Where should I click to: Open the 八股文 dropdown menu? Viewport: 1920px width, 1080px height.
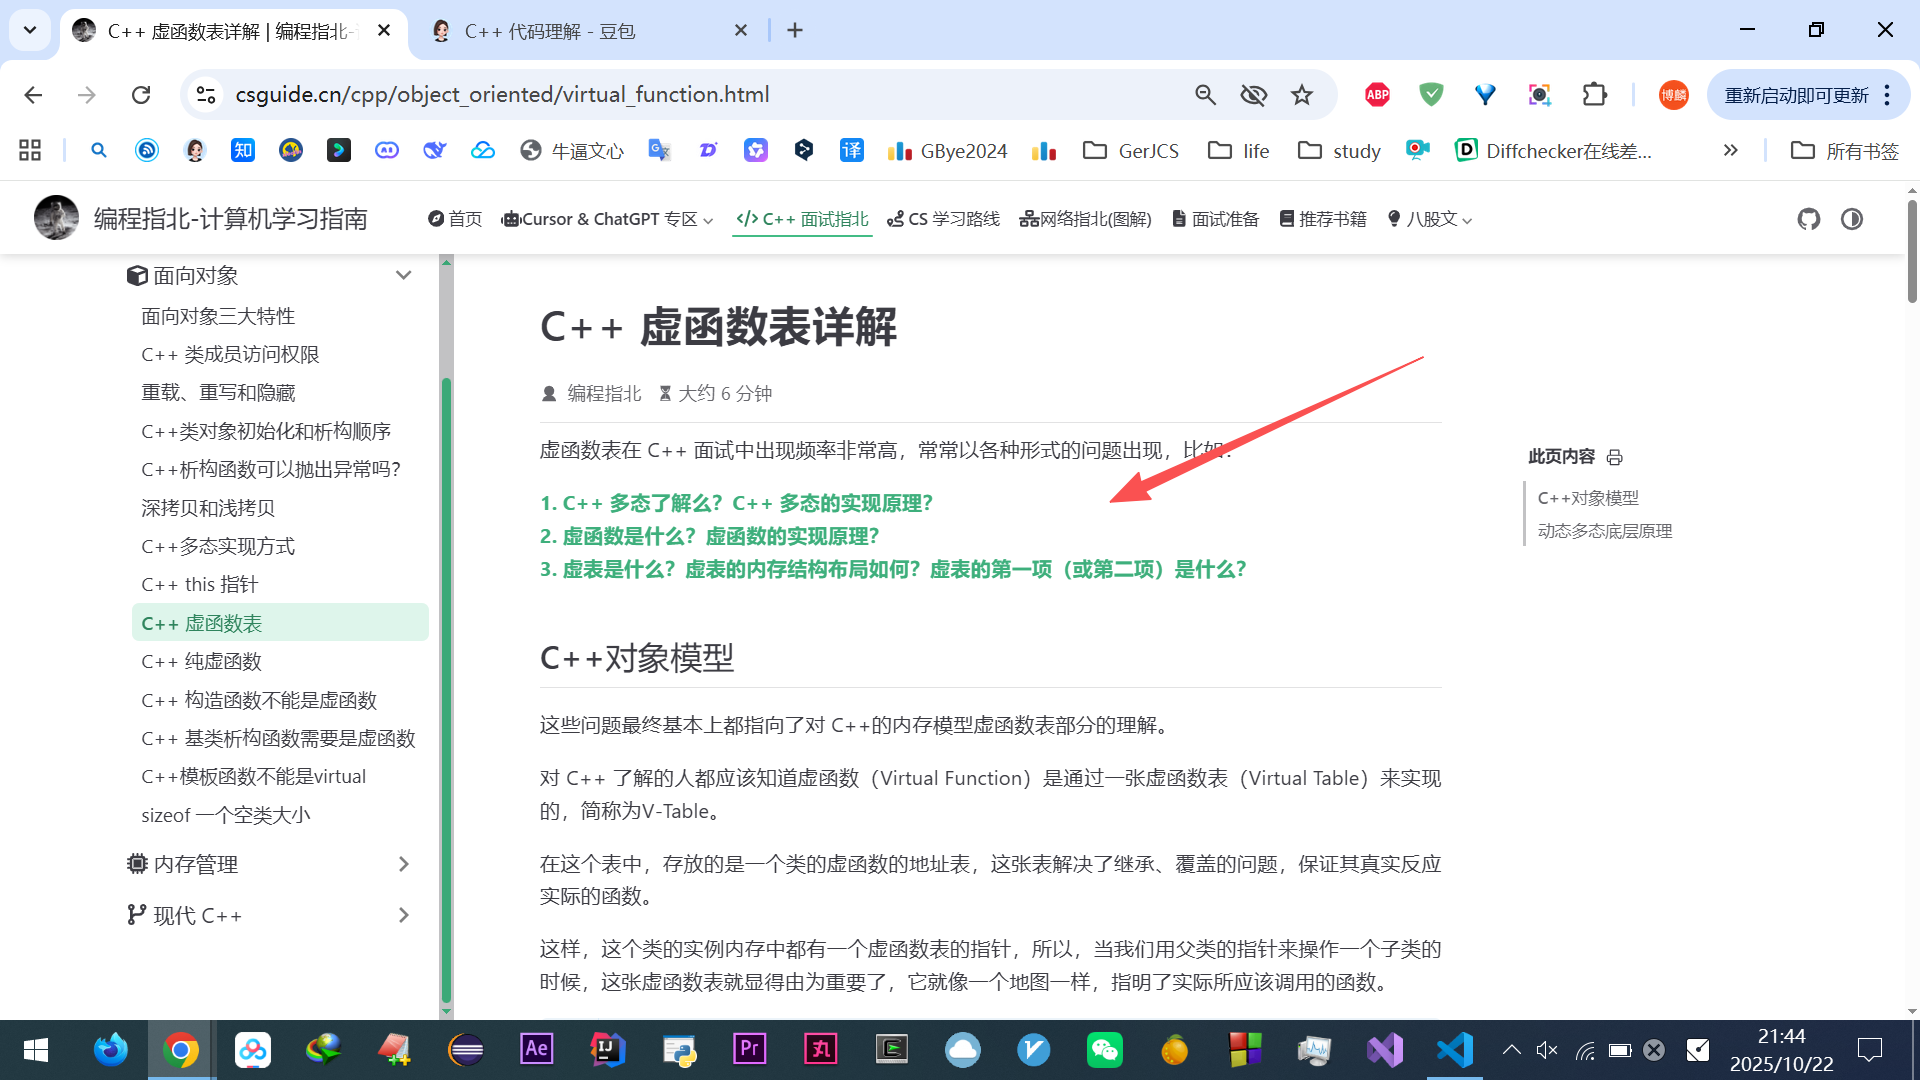point(1431,219)
